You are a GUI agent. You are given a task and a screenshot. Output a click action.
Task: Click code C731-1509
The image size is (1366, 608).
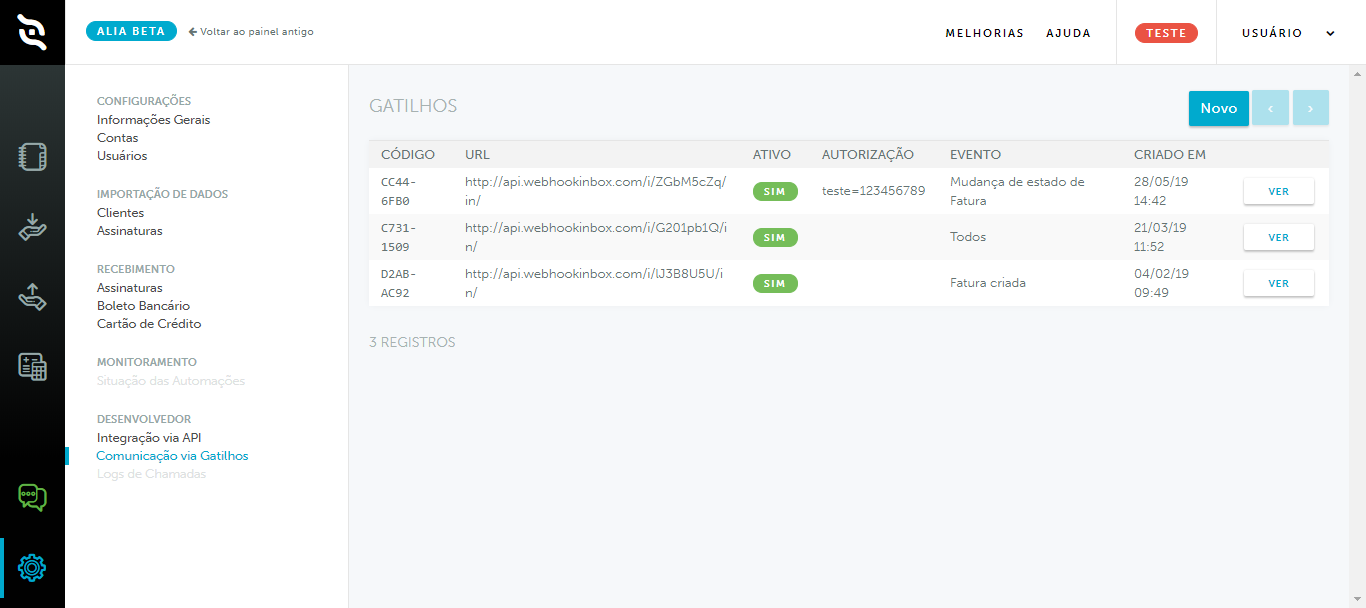(x=398, y=237)
